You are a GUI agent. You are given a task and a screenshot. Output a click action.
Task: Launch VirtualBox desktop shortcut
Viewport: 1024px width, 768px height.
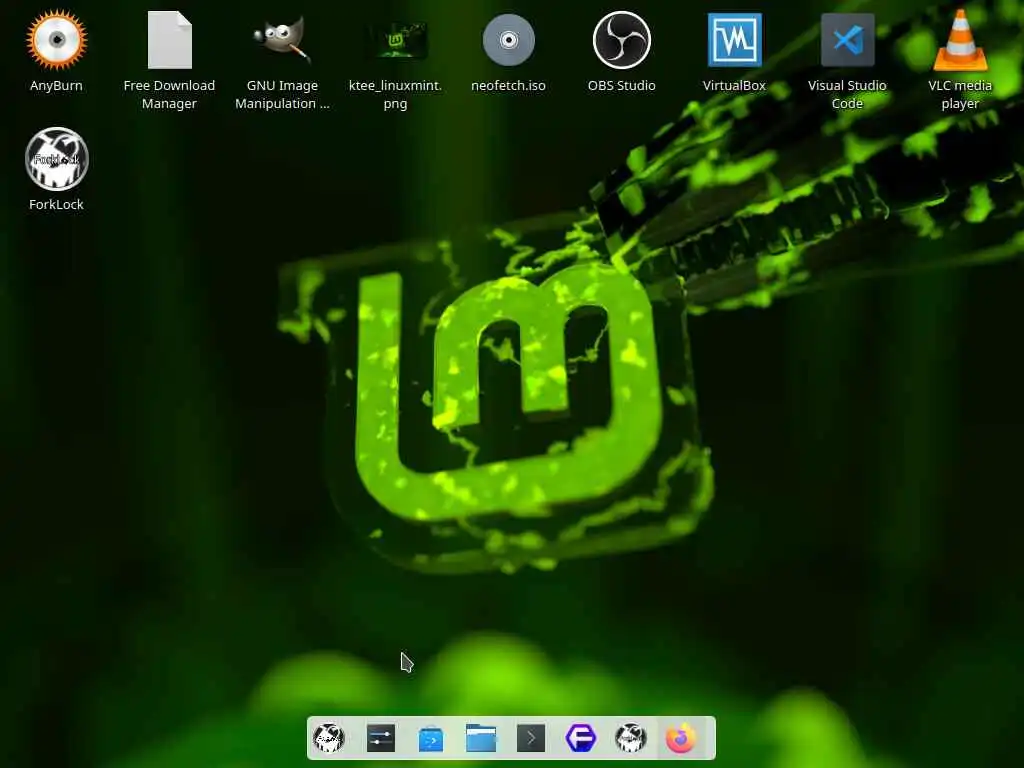pos(734,40)
